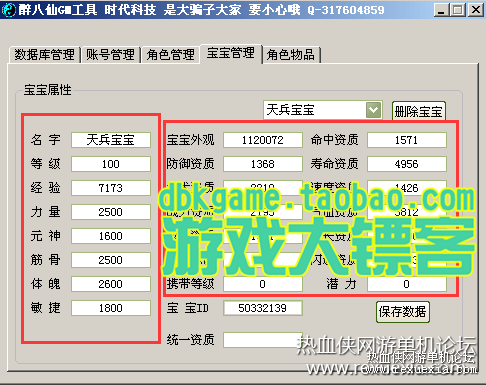The height and width of the screenshot is (385, 486).
Task: Click the 等级 field with value 100
Action: (x=111, y=164)
